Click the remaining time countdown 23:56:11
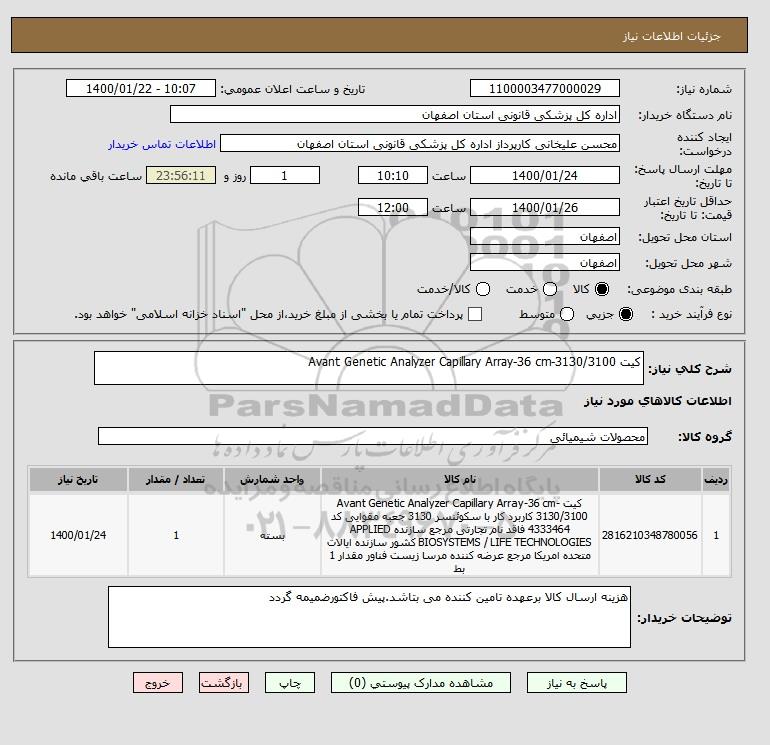 (x=181, y=175)
